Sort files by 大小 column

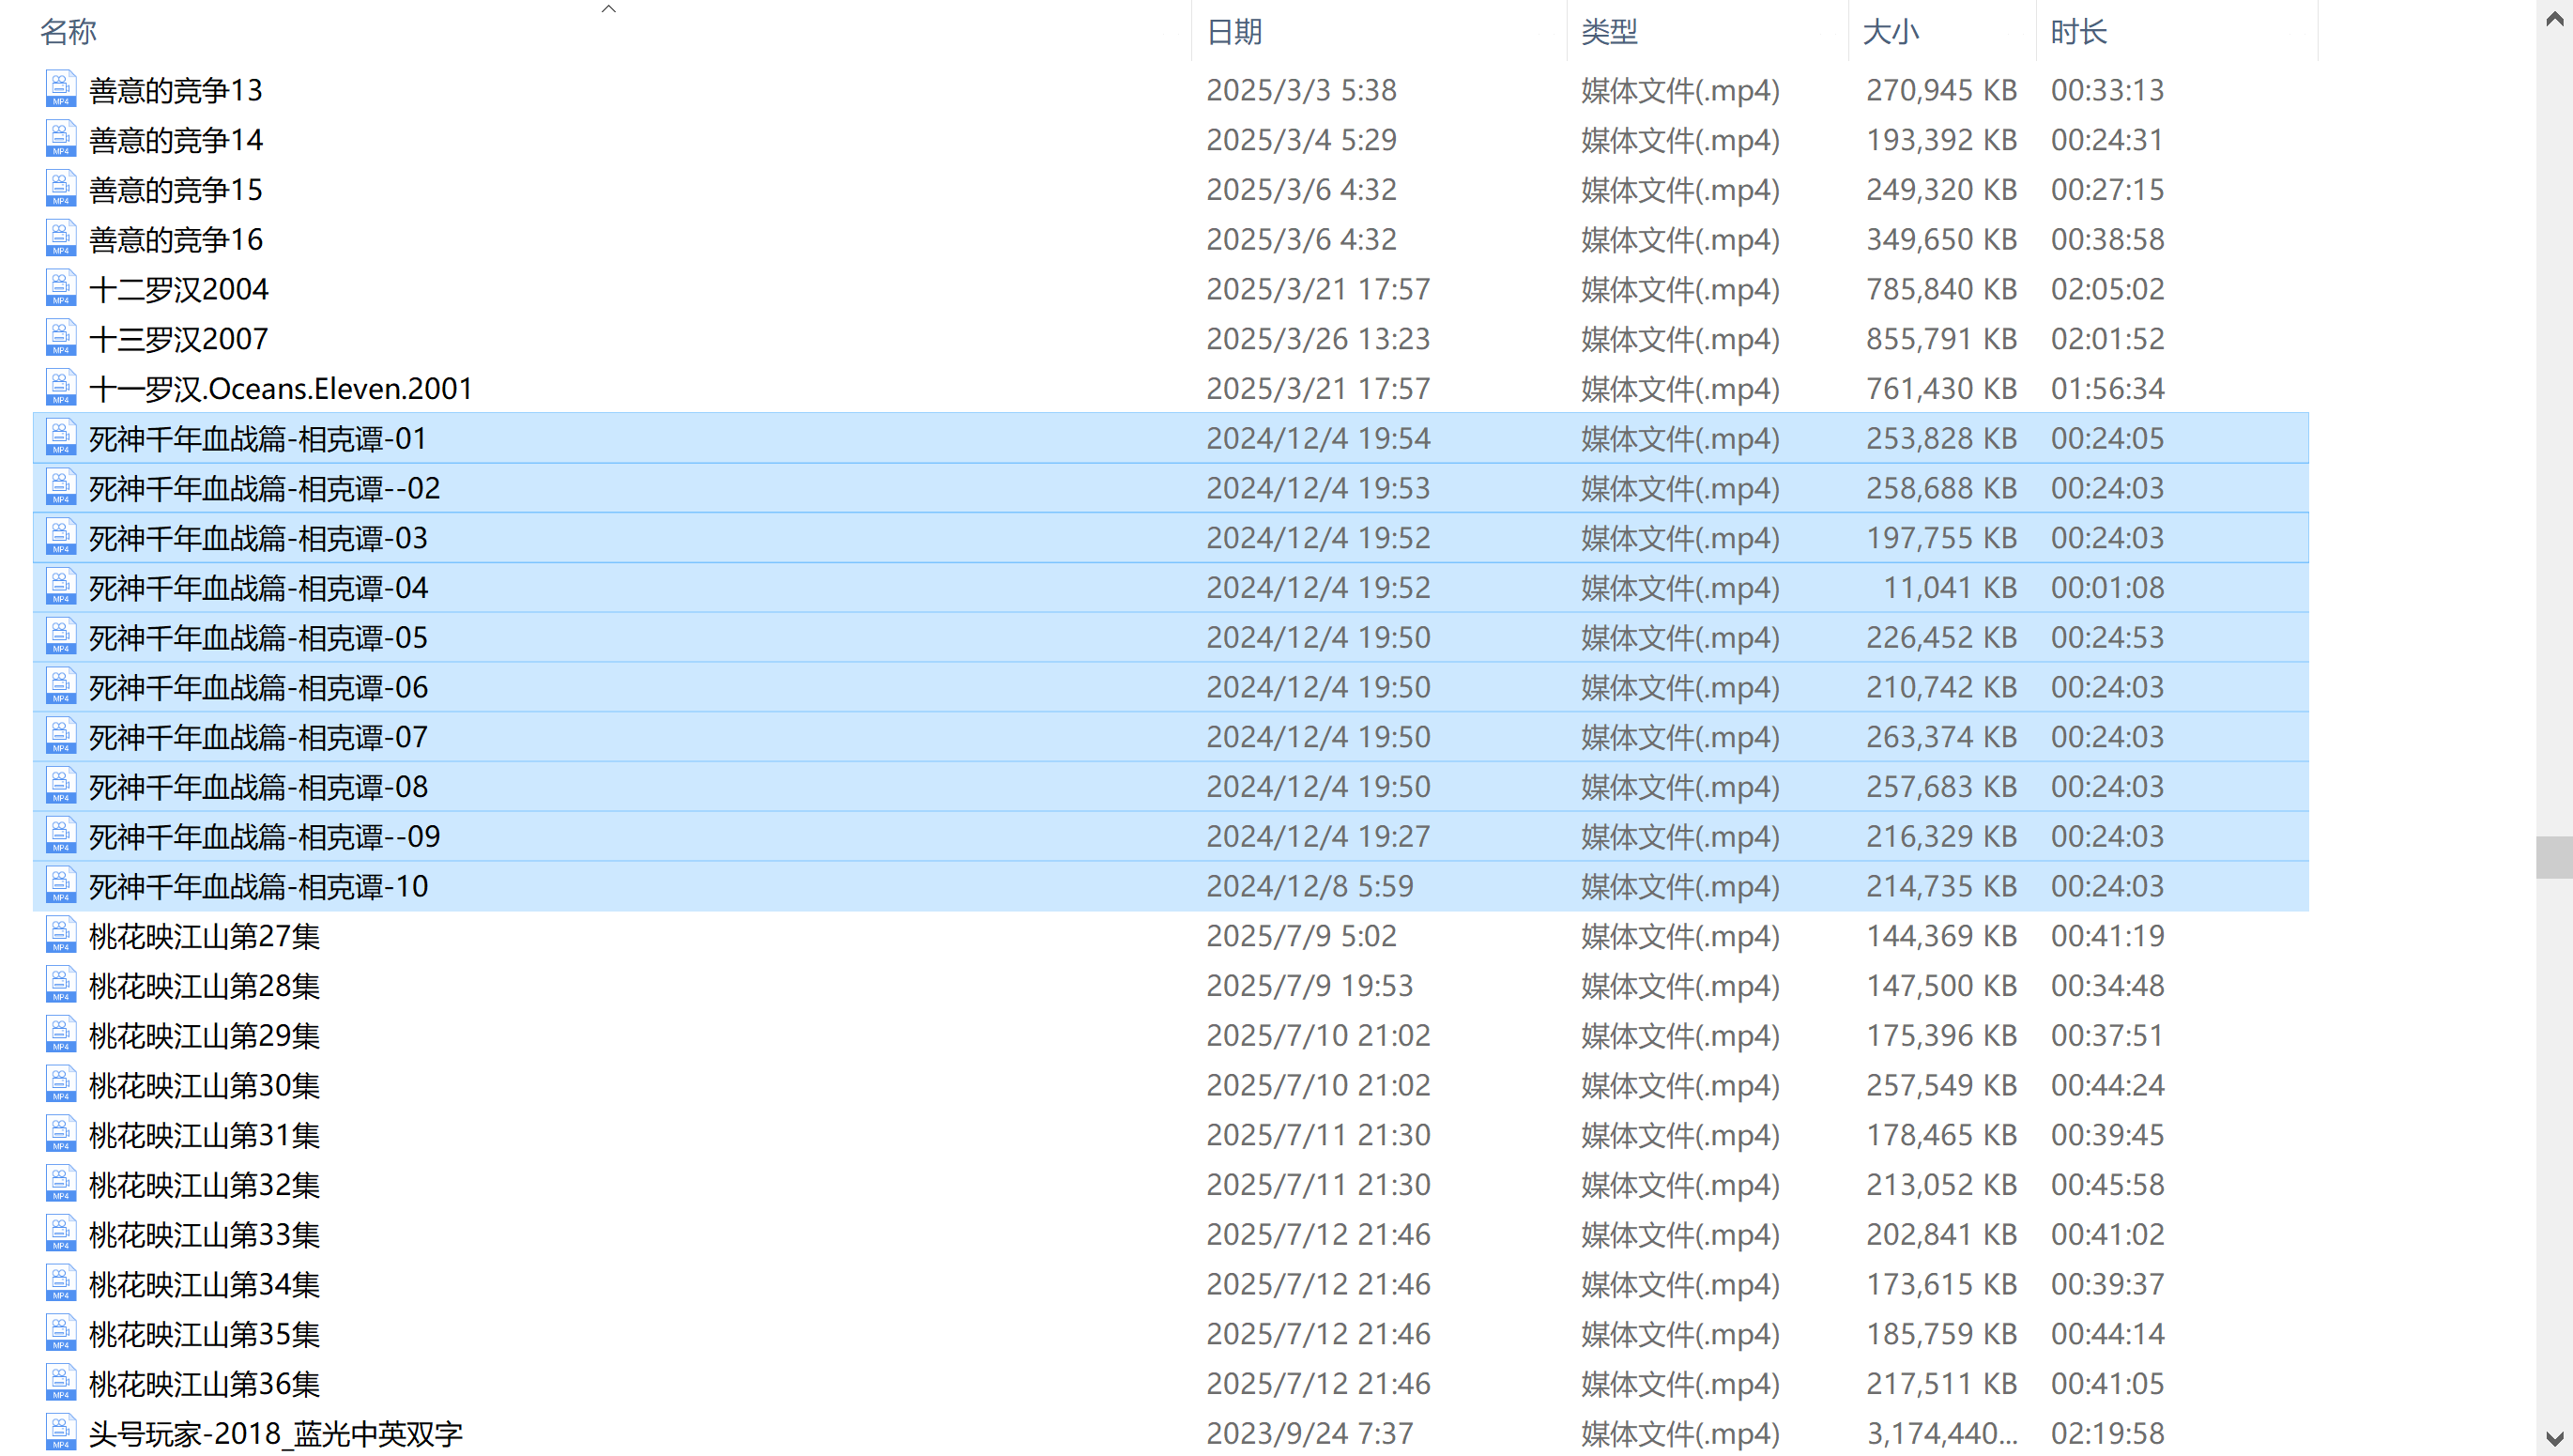(x=1890, y=32)
